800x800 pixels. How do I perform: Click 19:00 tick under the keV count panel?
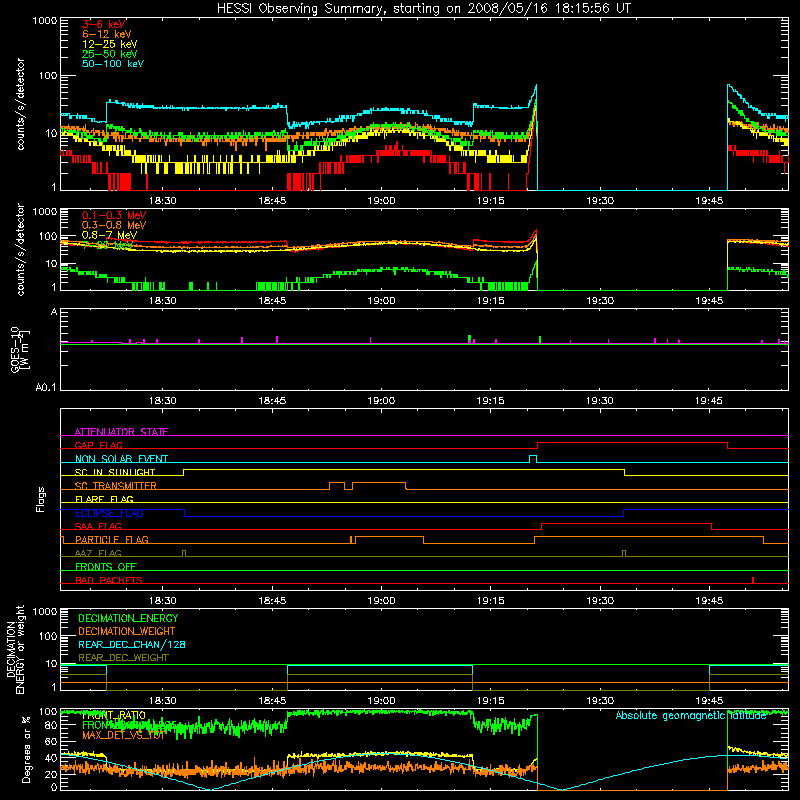coord(381,201)
